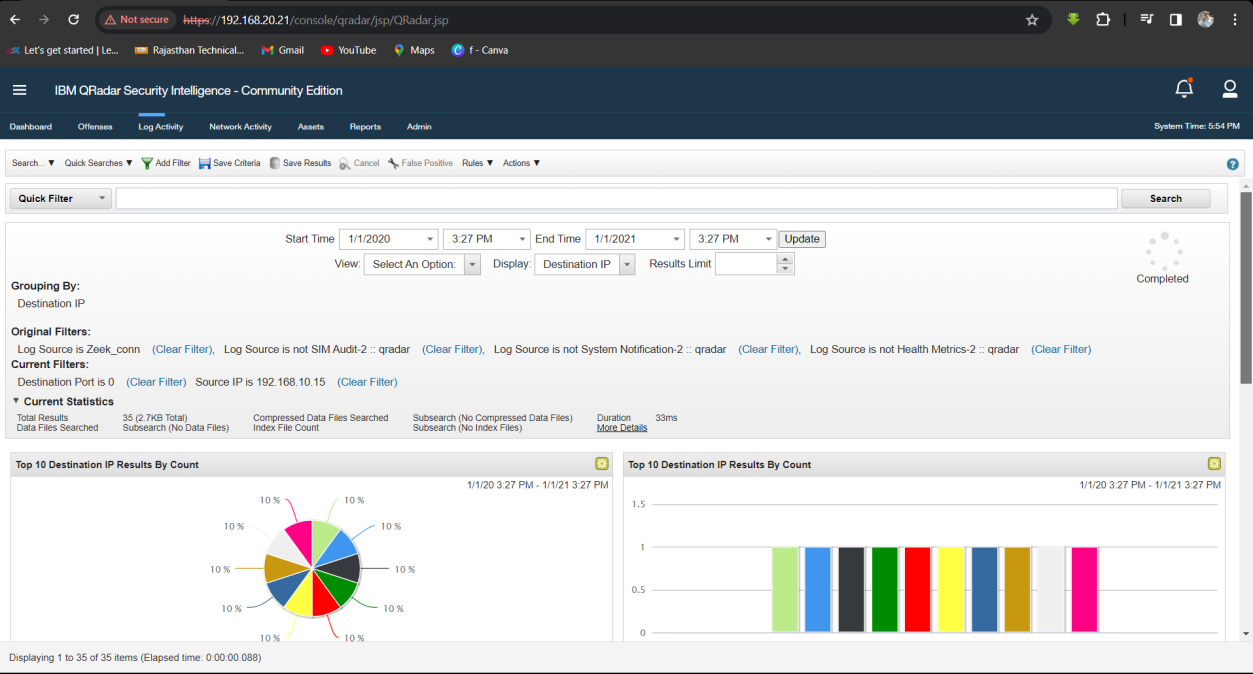Open the Network Activity tab
The width and height of the screenshot is (1253, 674).
pyautogui.click(x=240, y=127)
